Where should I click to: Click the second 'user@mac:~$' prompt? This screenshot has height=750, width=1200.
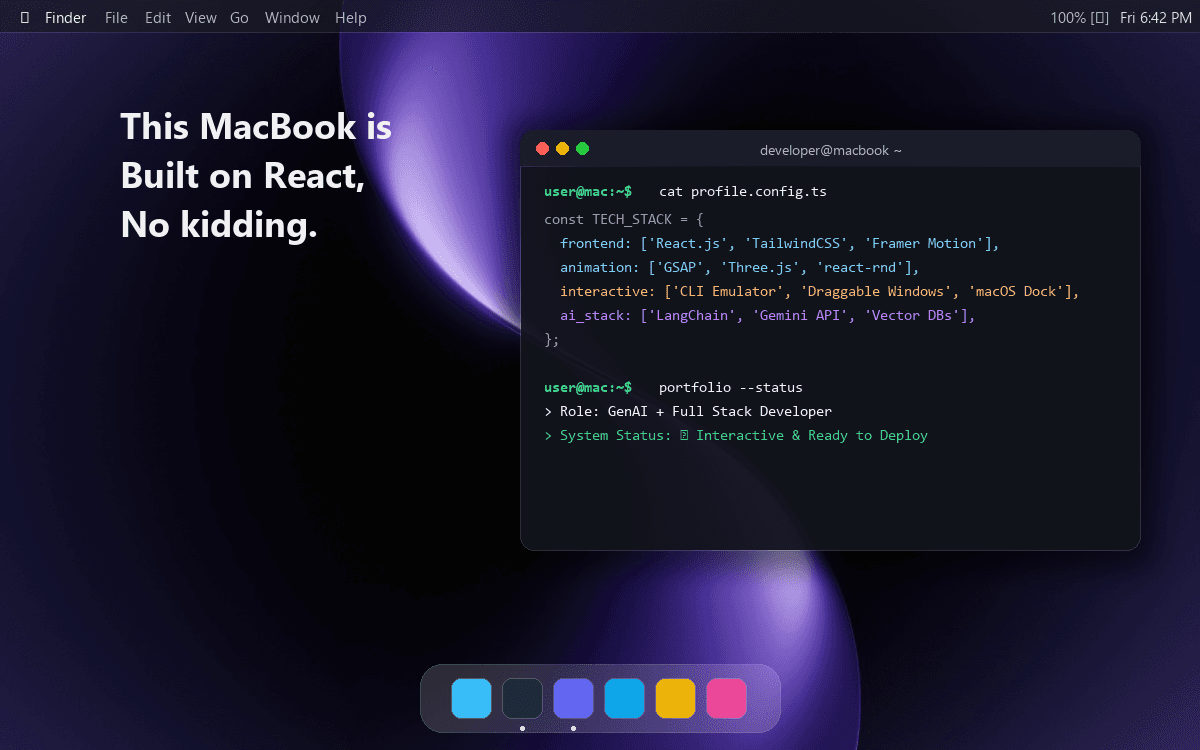(x=588, y=387)
